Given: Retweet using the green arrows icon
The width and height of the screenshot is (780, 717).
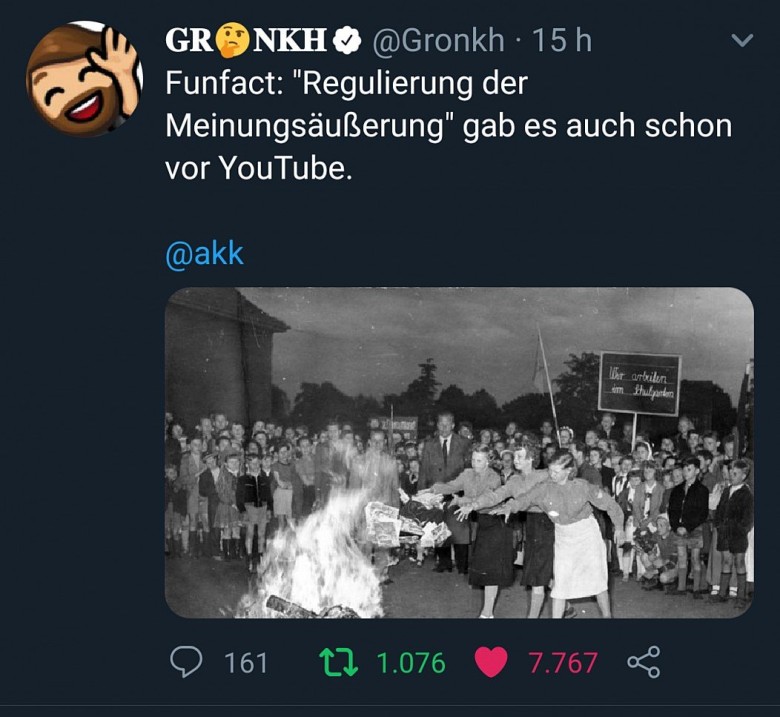Looking at the screenshot, I should tap(338, 662).
